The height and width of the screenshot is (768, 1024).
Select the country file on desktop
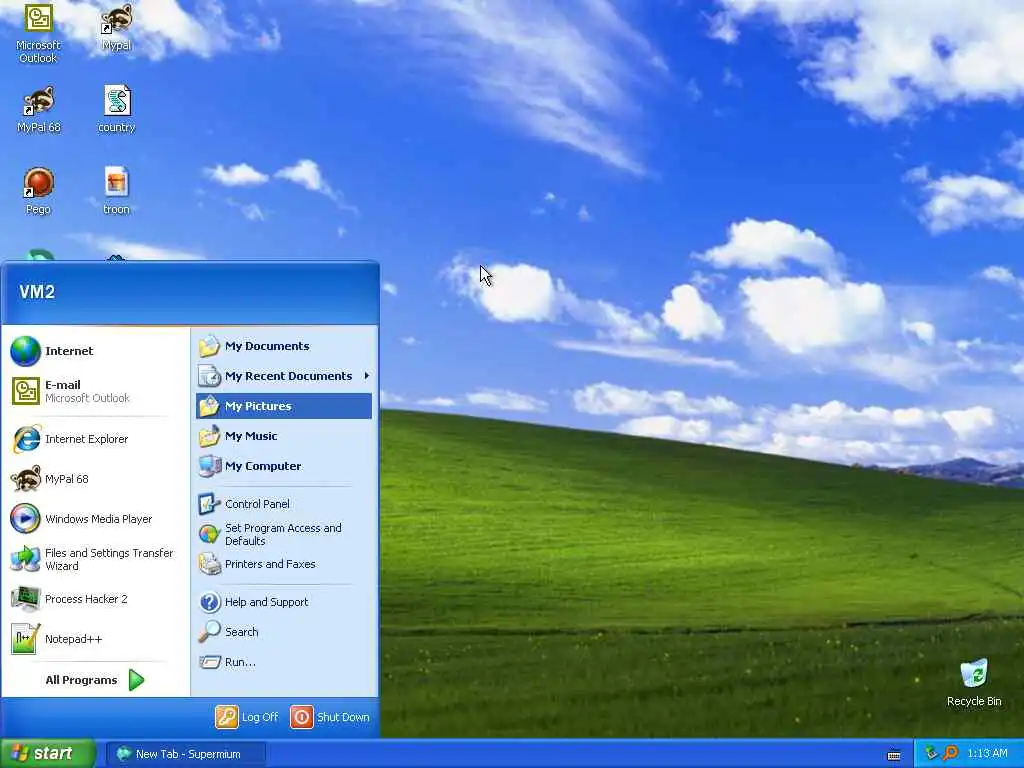click(116, 110)
